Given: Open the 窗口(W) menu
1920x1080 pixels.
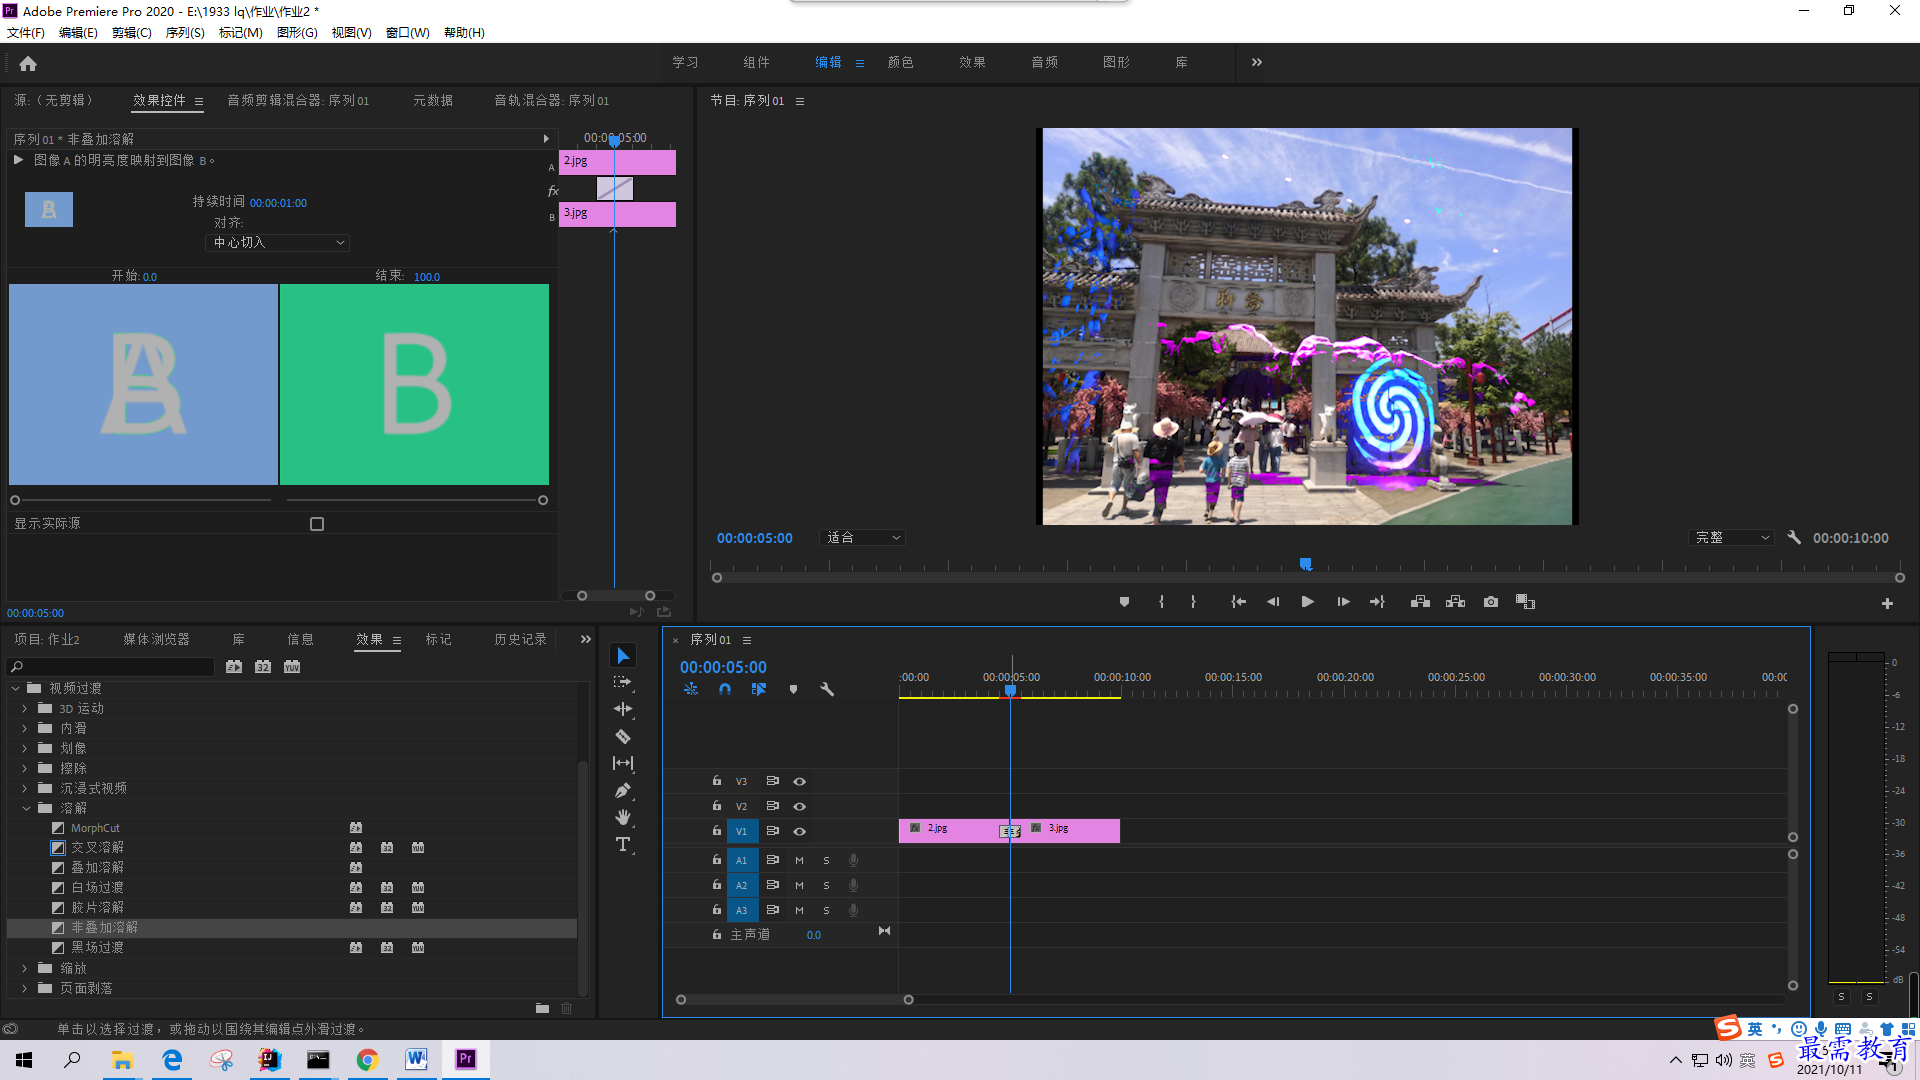Looking at the screenshot, I should 408,33.
